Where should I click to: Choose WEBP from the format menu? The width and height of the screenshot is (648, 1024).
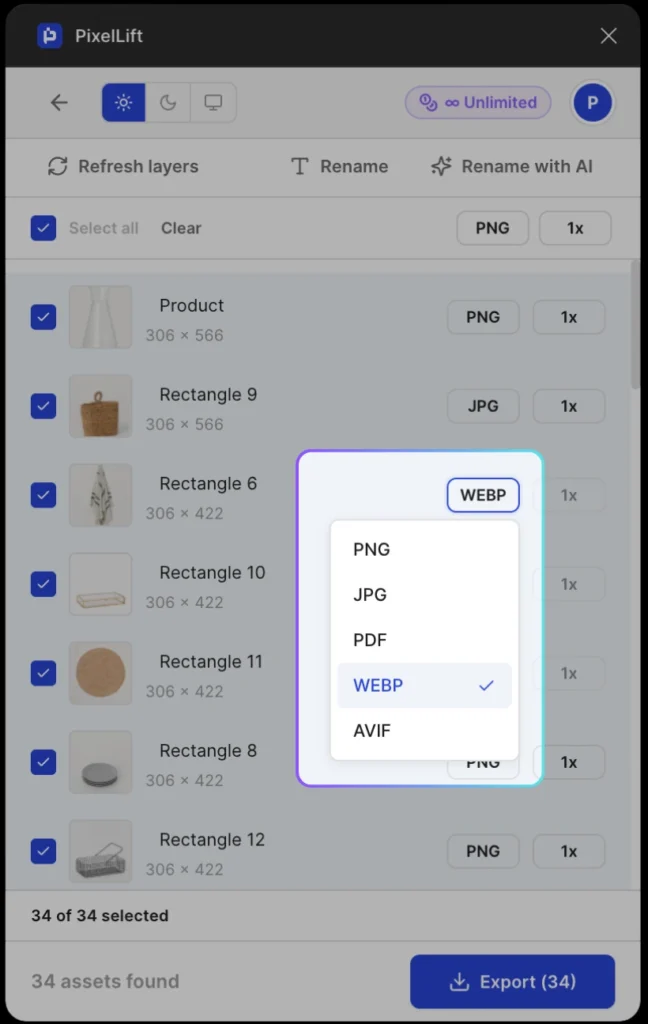point(425,685)
